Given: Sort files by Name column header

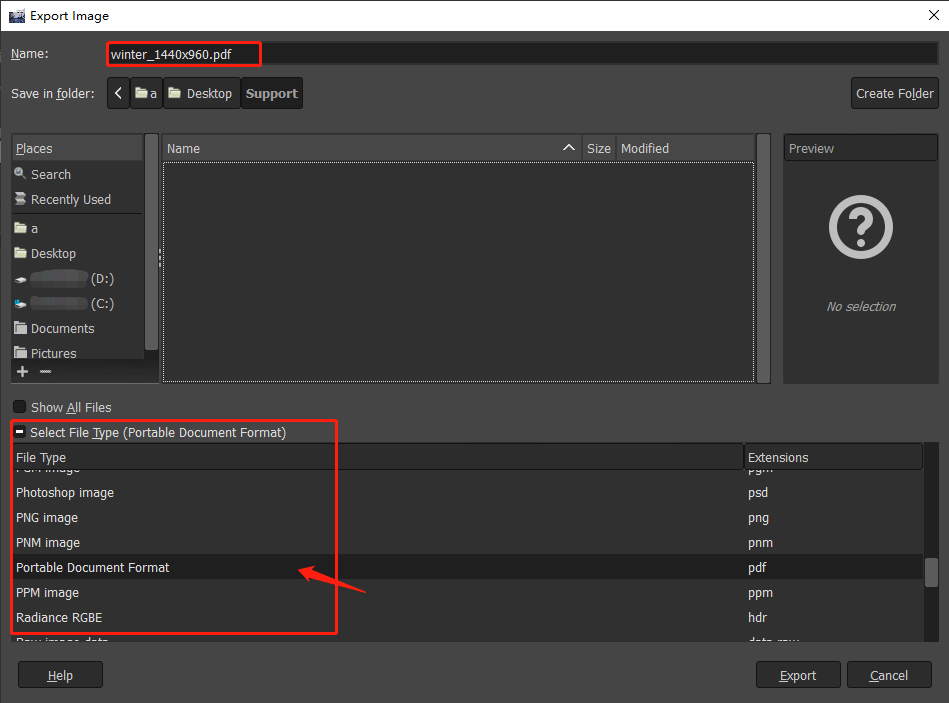Looking at the screenshot, I should click(372, 148).
